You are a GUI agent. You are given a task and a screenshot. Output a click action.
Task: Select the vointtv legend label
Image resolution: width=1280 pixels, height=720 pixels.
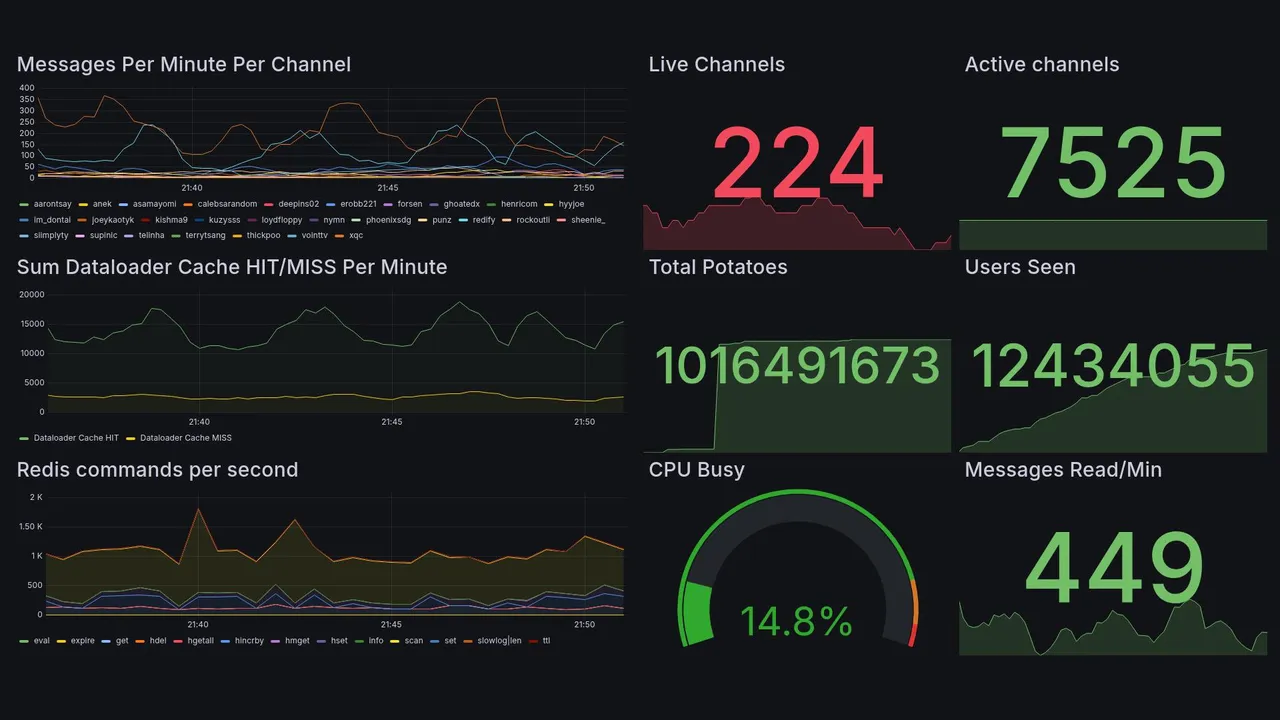point(314,236)
